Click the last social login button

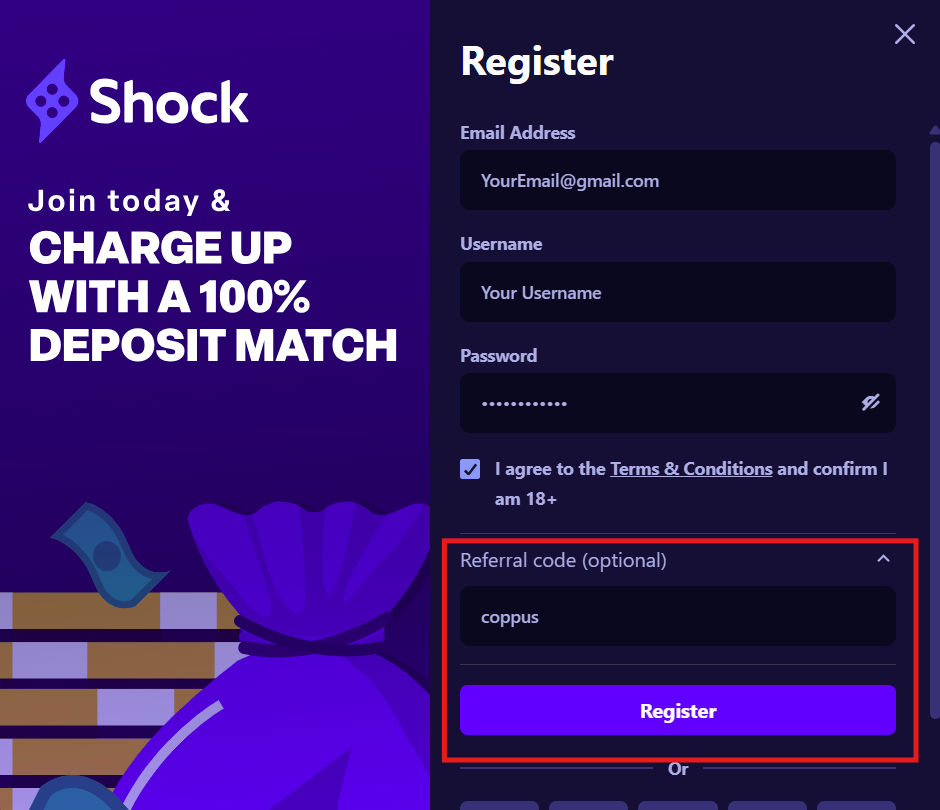(856, 804)
